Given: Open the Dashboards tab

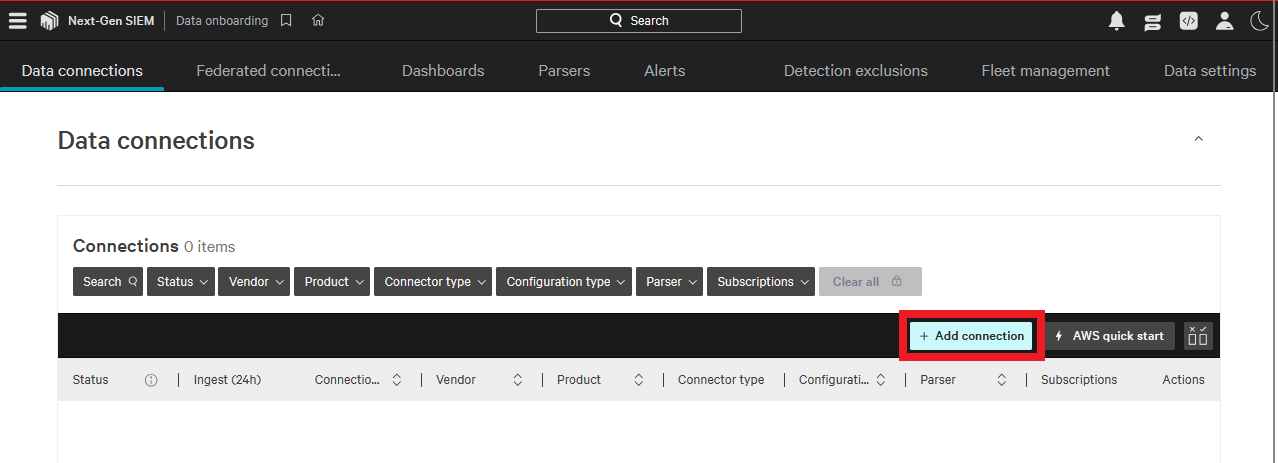Looking at the screenshot, I should coord(443,71).
